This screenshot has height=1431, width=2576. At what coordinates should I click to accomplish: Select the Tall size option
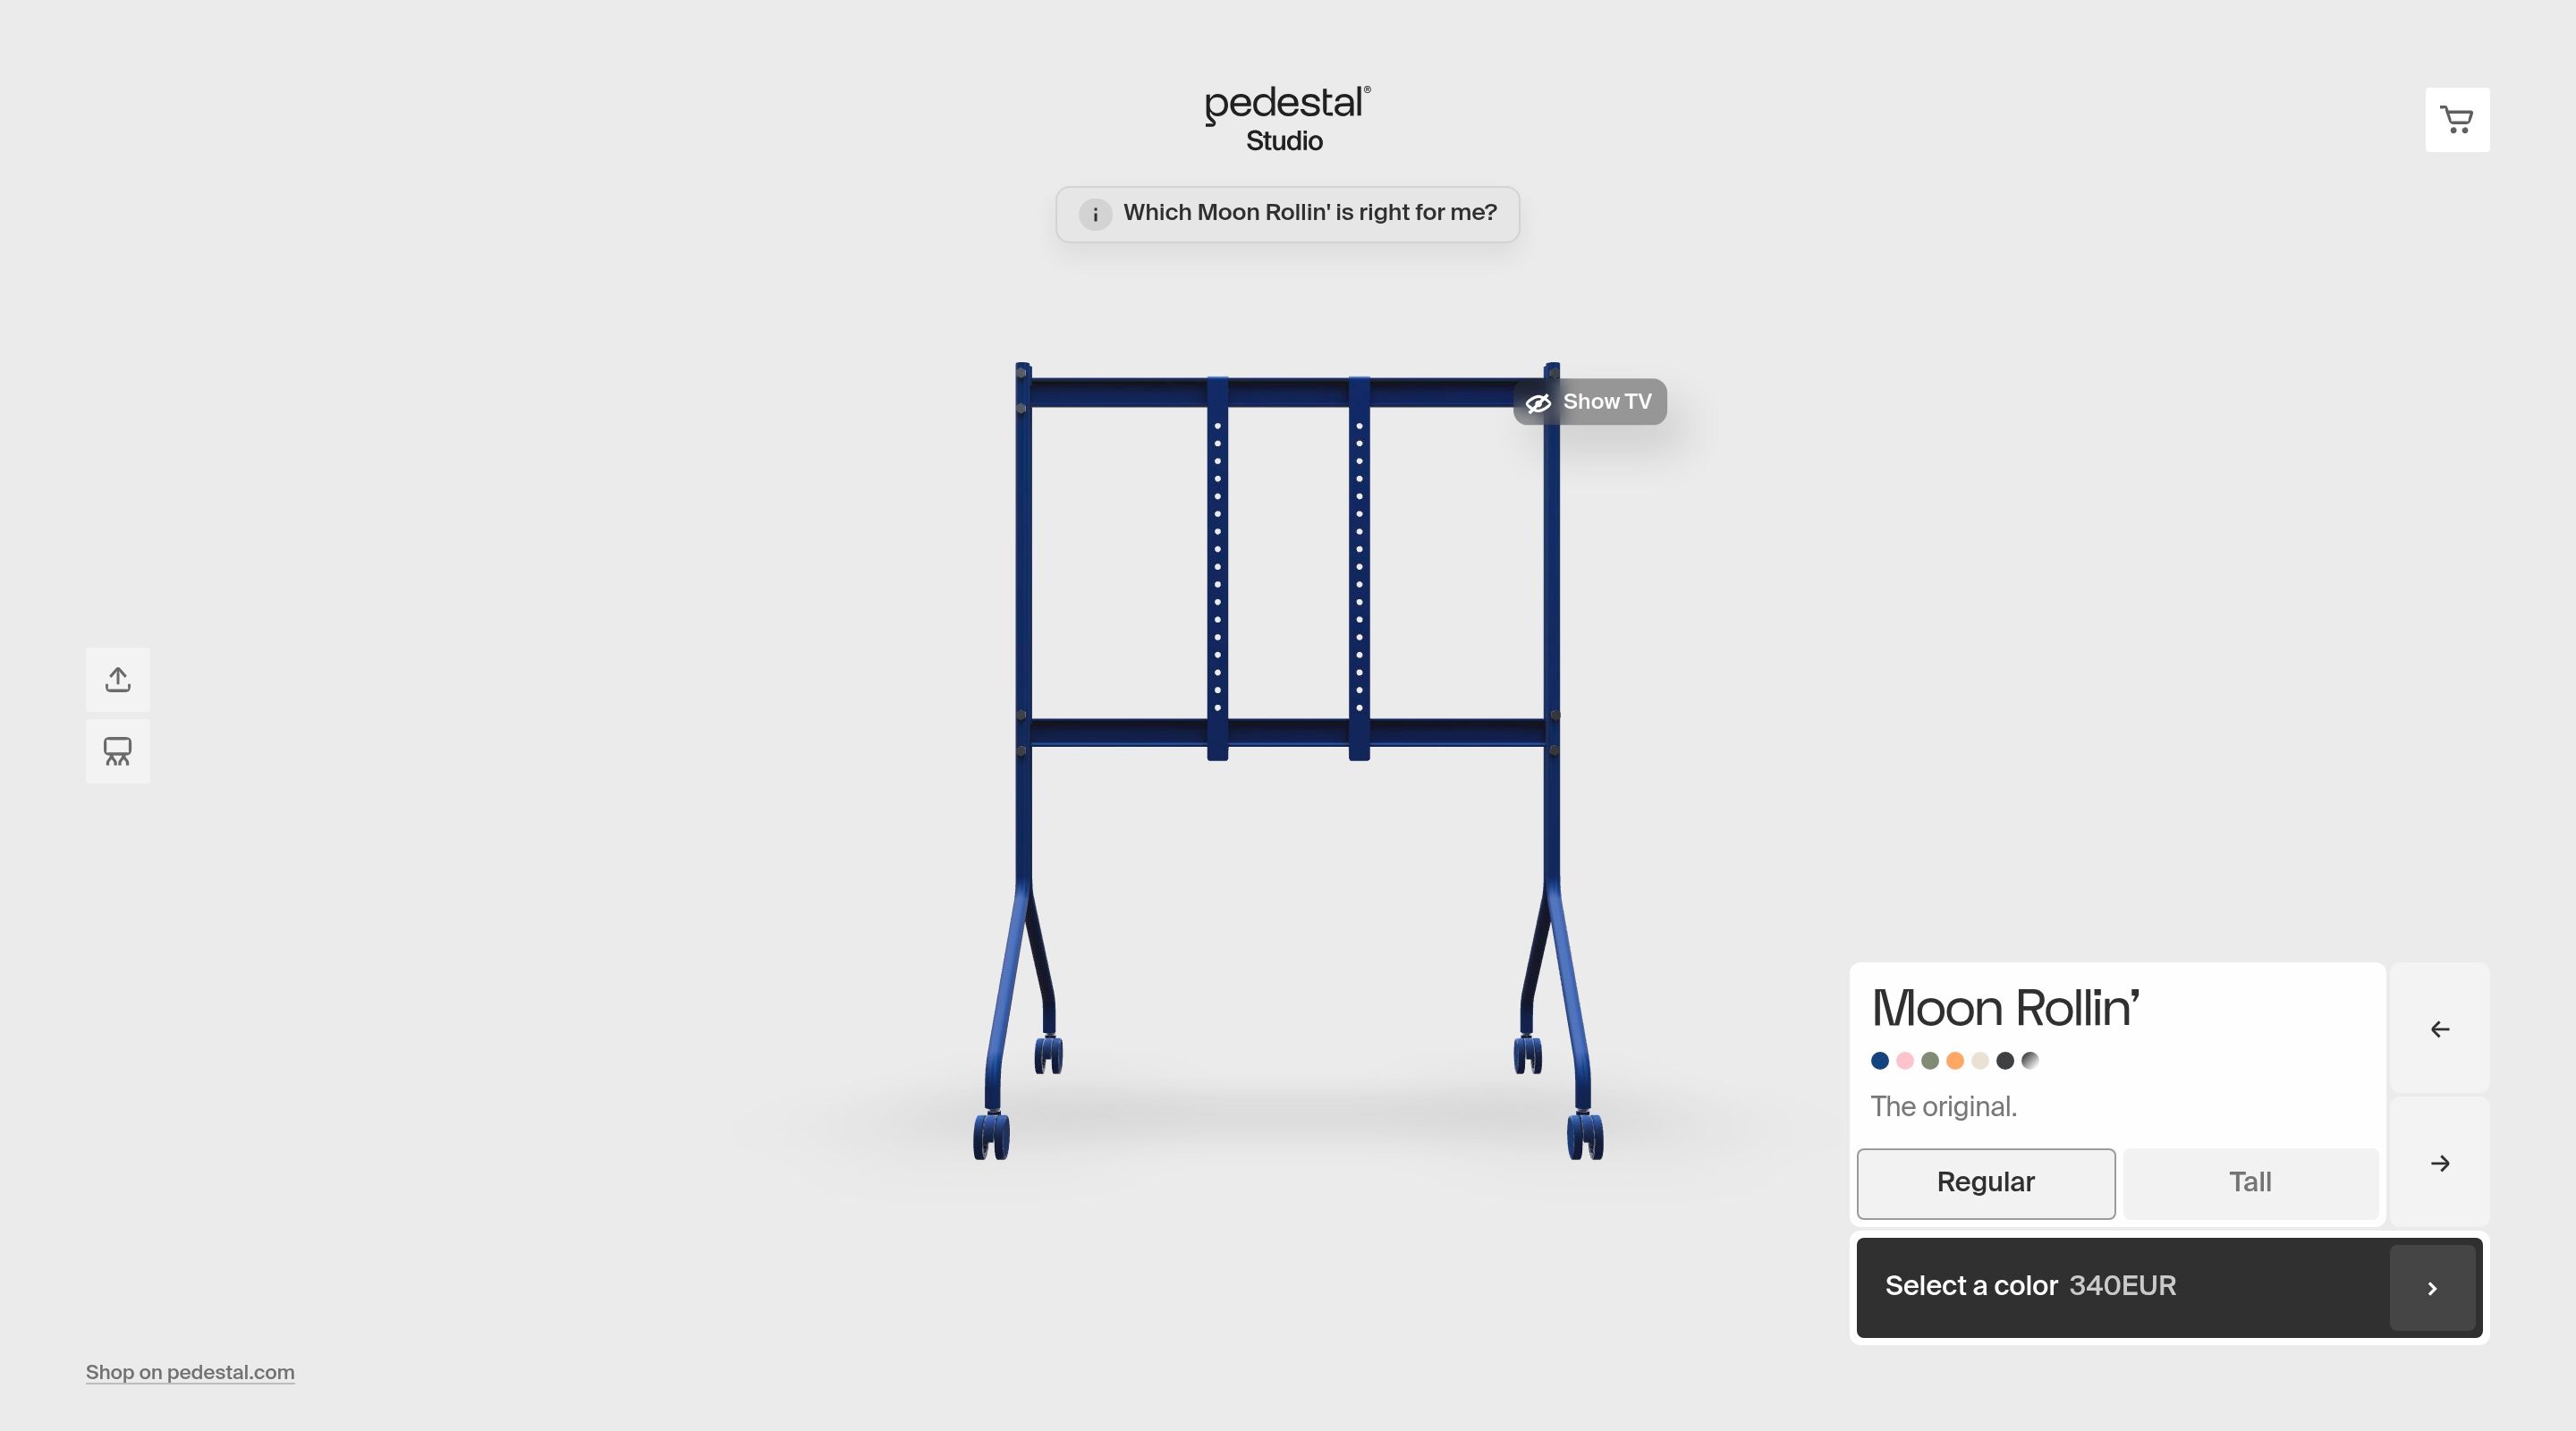(x=2250, y=1183)
